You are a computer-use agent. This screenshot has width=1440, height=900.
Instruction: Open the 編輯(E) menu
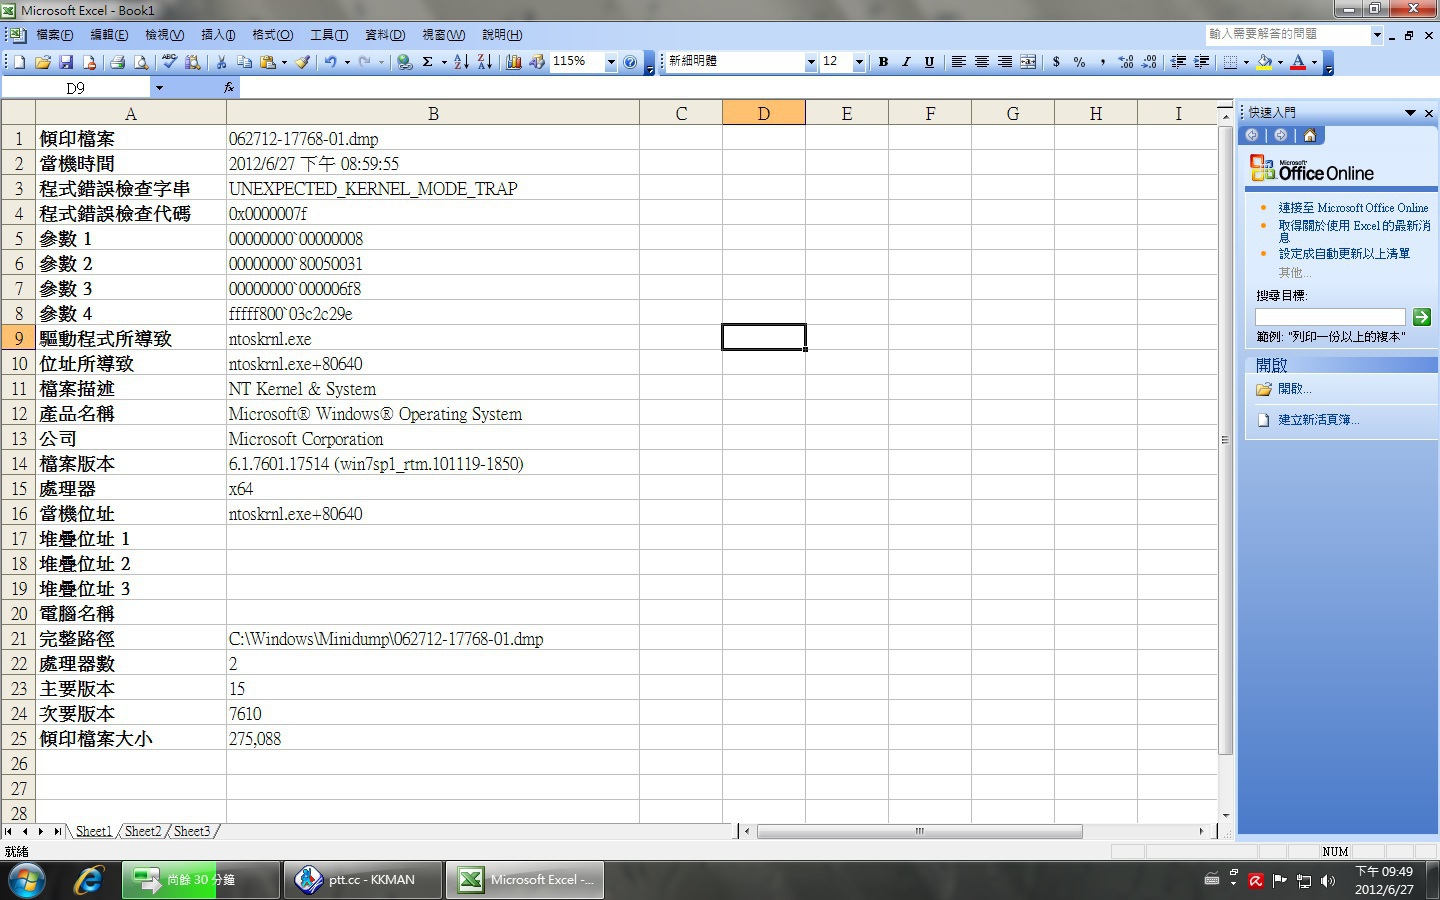[x=109, y=35]
